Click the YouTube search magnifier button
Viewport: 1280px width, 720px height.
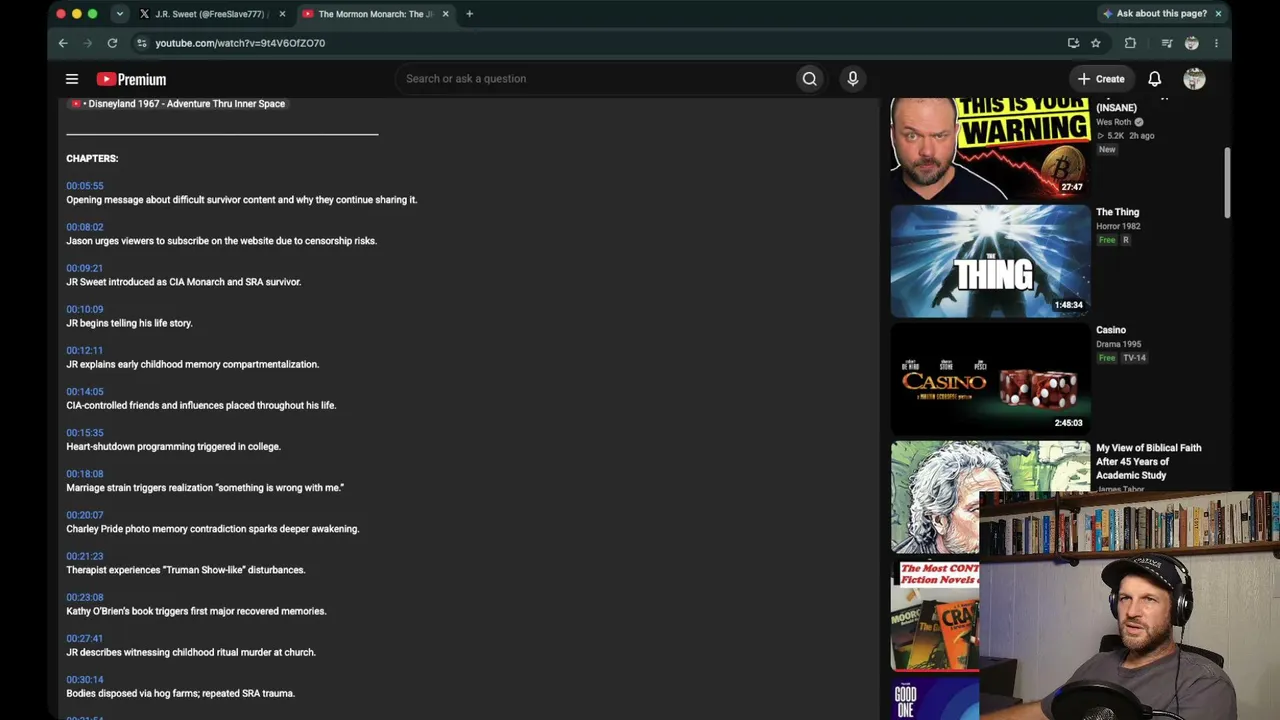(809, 79)
